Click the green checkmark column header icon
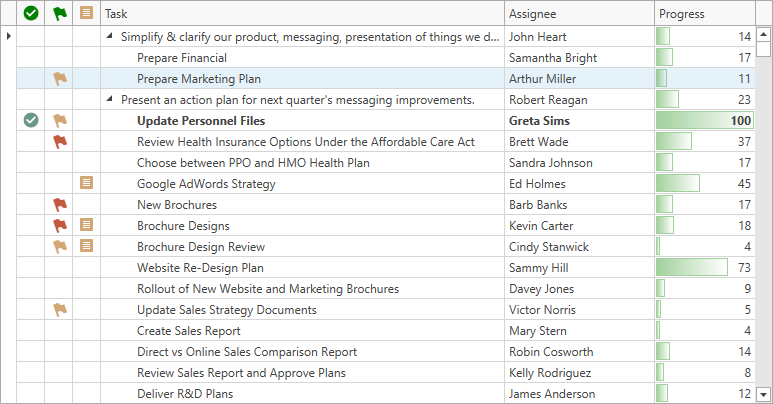The height and width of the screenshot is (404, 773). pyautogui.click(x=31, y=13)
